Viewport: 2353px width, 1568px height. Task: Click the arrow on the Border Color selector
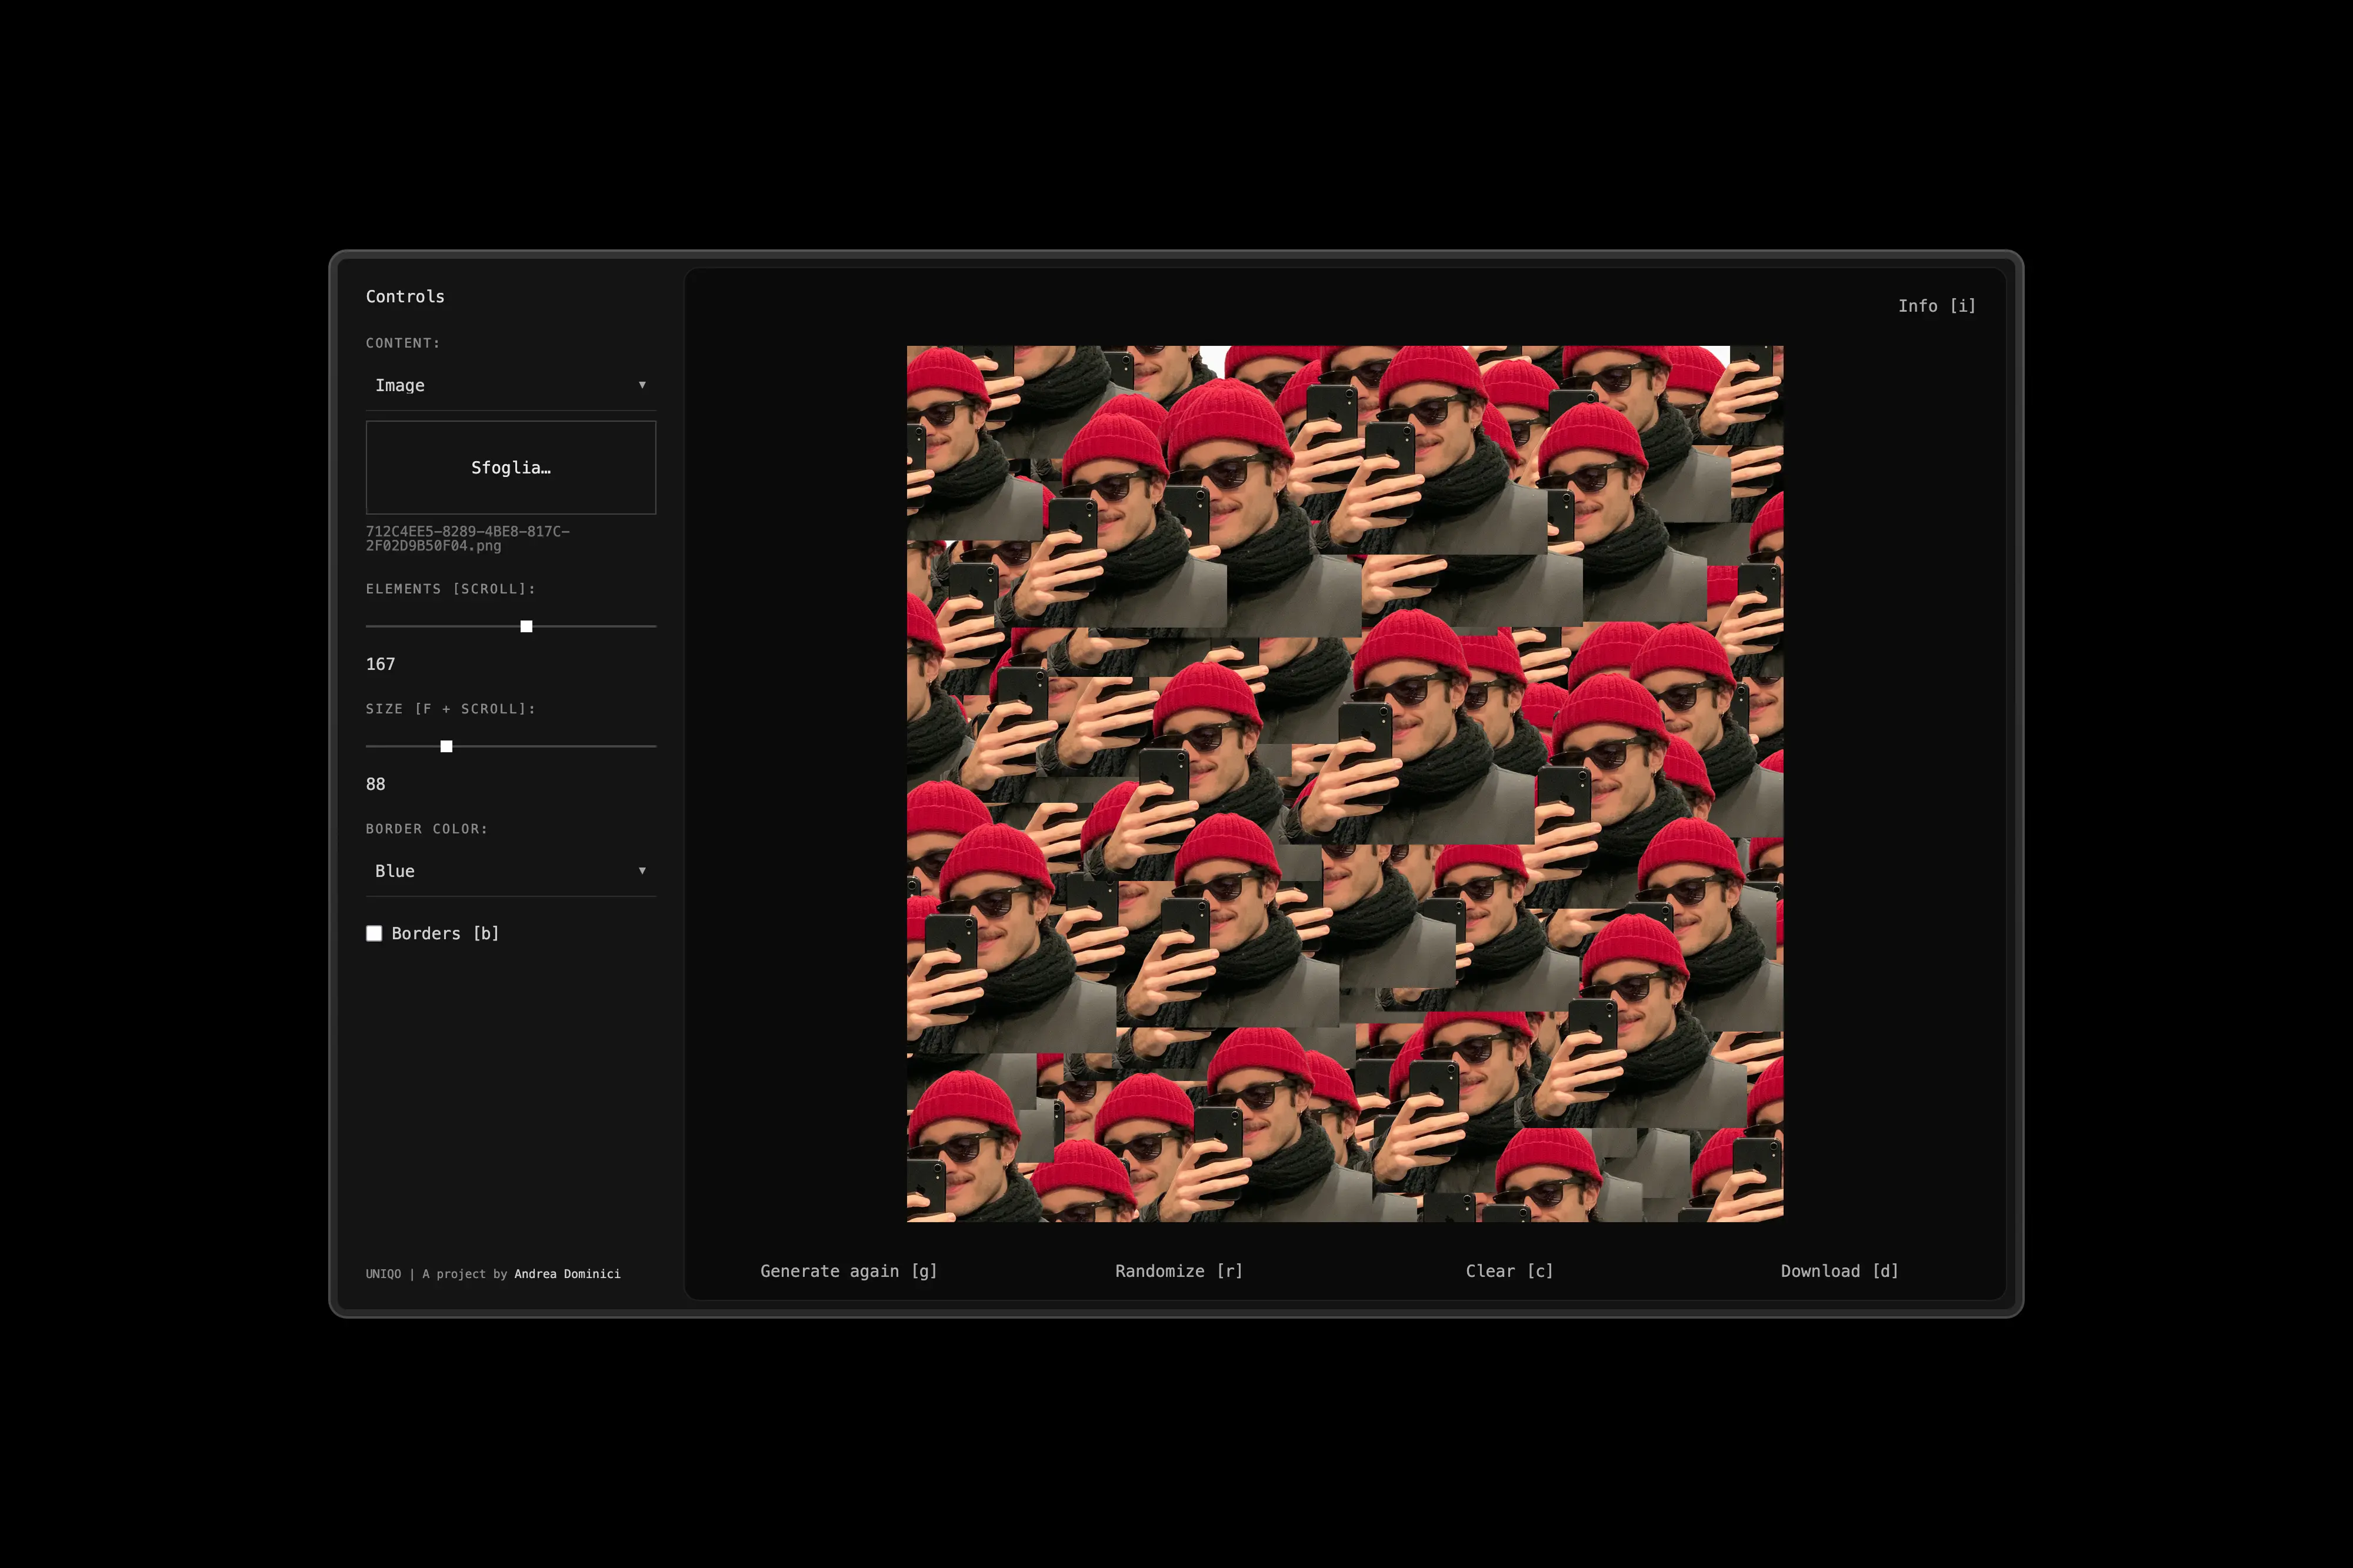tap(642, 871)
